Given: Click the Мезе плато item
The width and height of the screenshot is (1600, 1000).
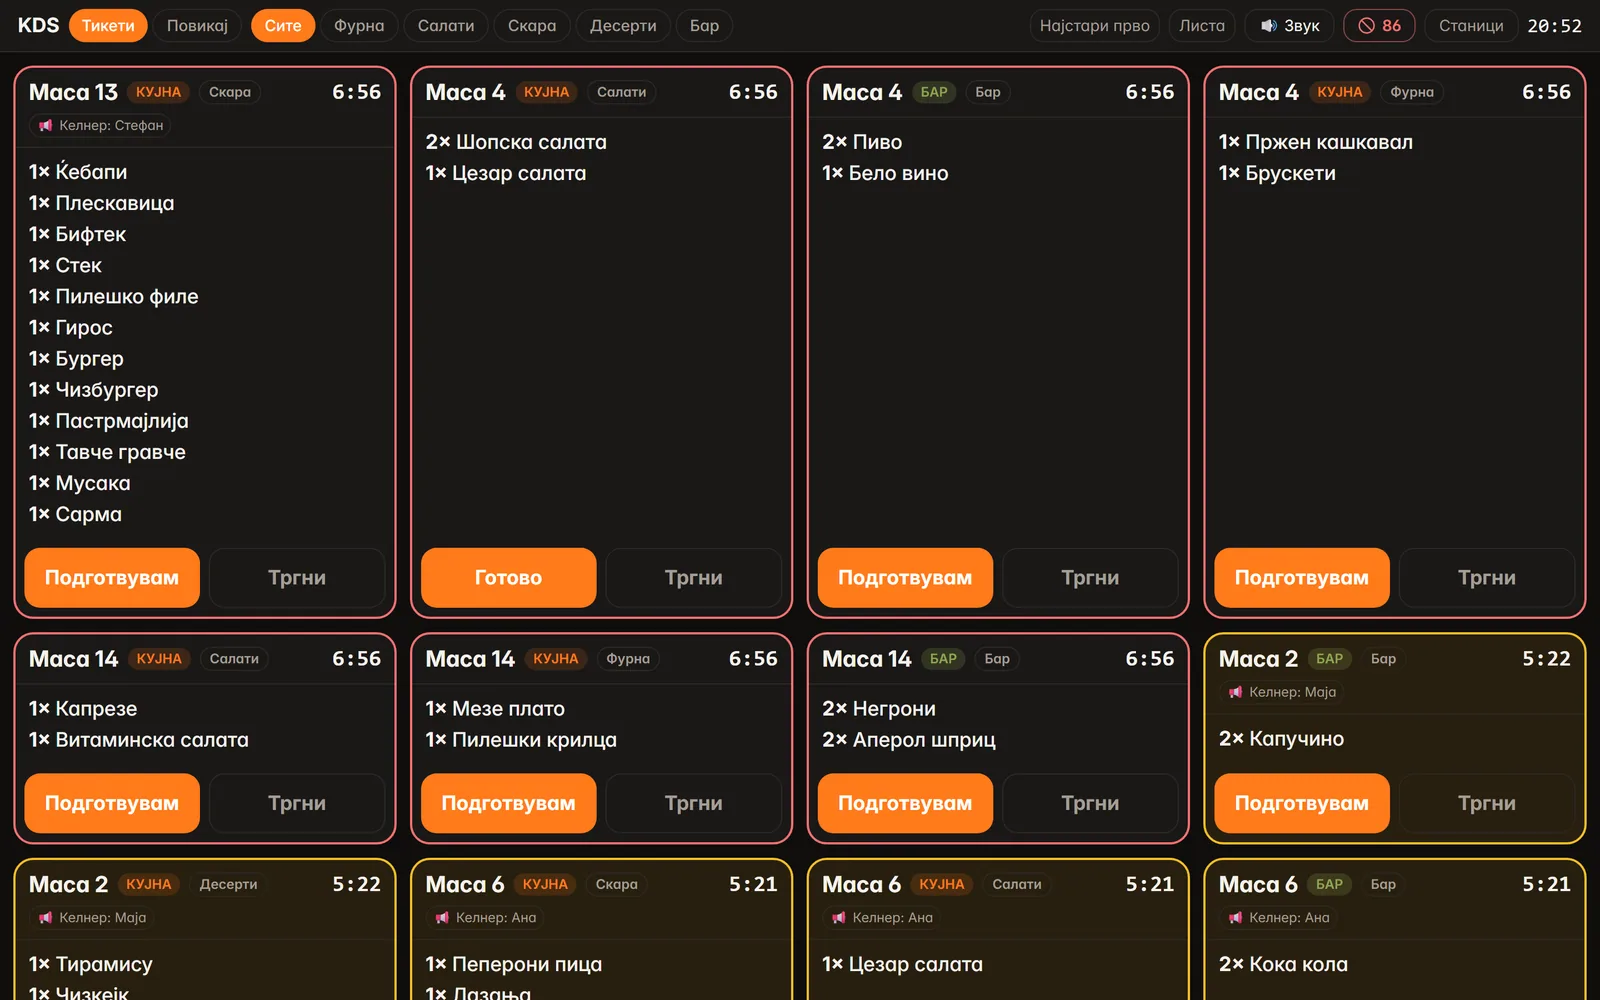Looking at the screenshot, I should [x=495, y=709].
